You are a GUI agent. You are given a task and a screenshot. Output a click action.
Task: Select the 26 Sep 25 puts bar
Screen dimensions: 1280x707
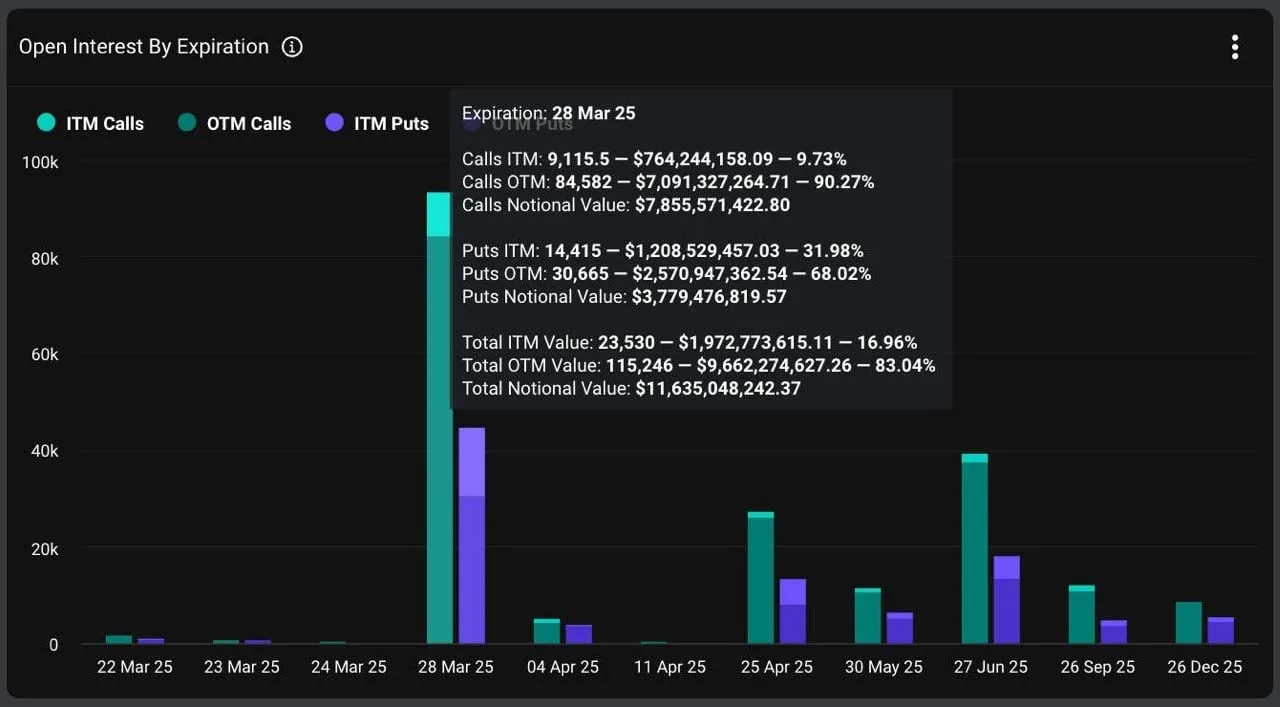(x=1114, y=631)
